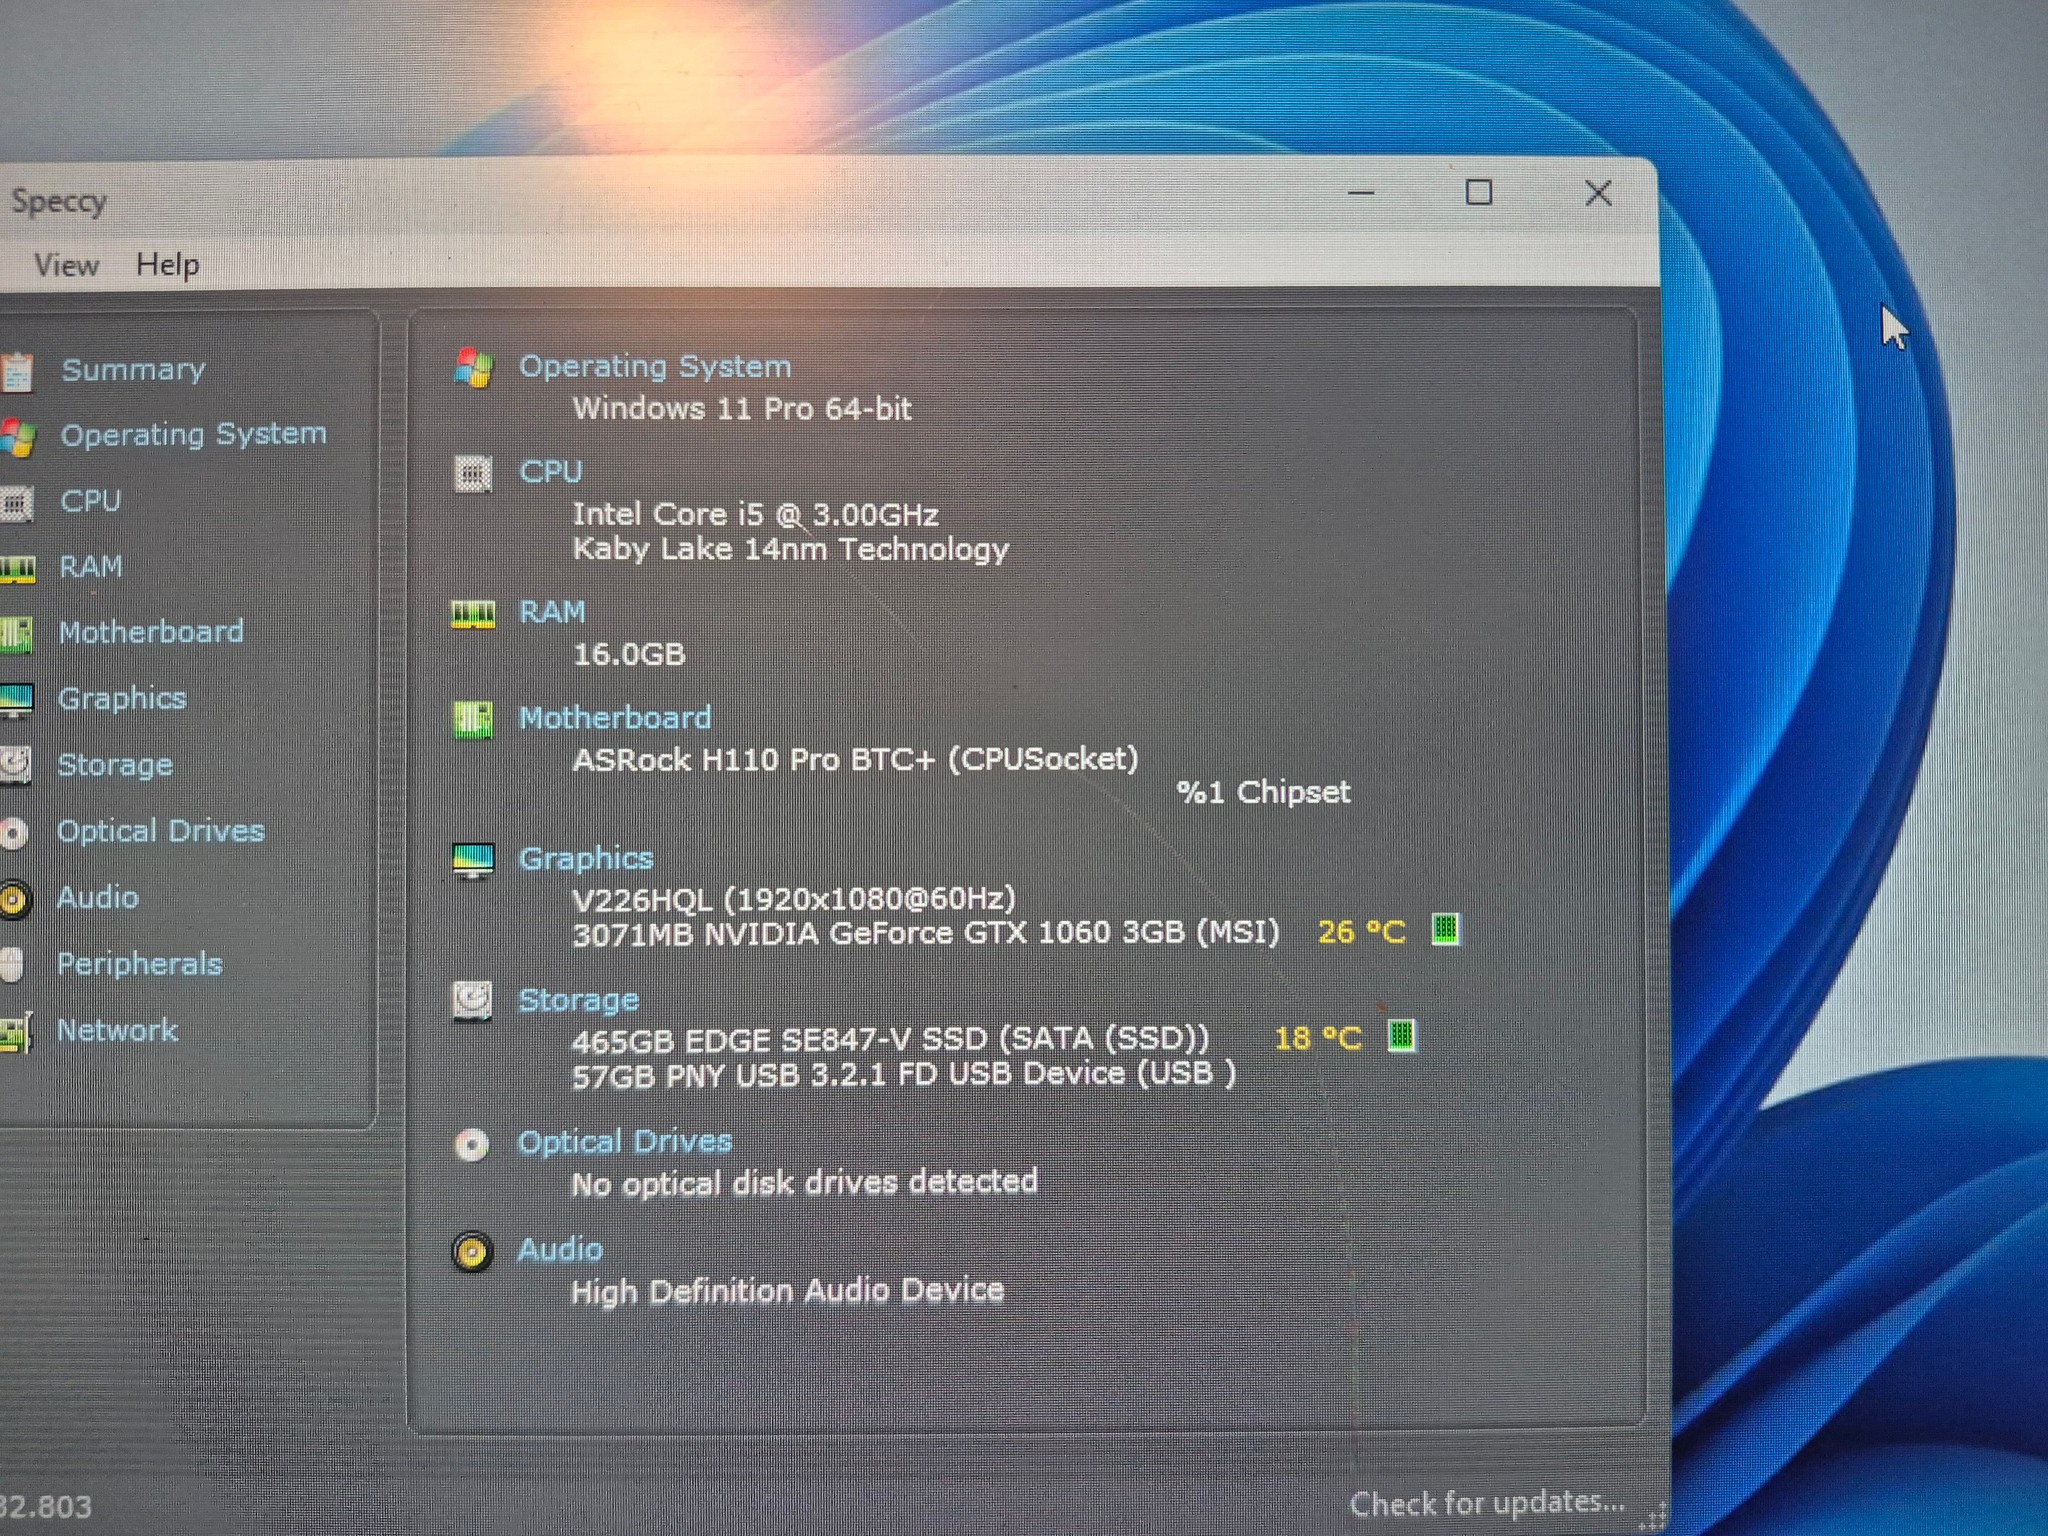Click the sidebar Storage drive icon
2048x1536 pixels.
tap(15, 766)
